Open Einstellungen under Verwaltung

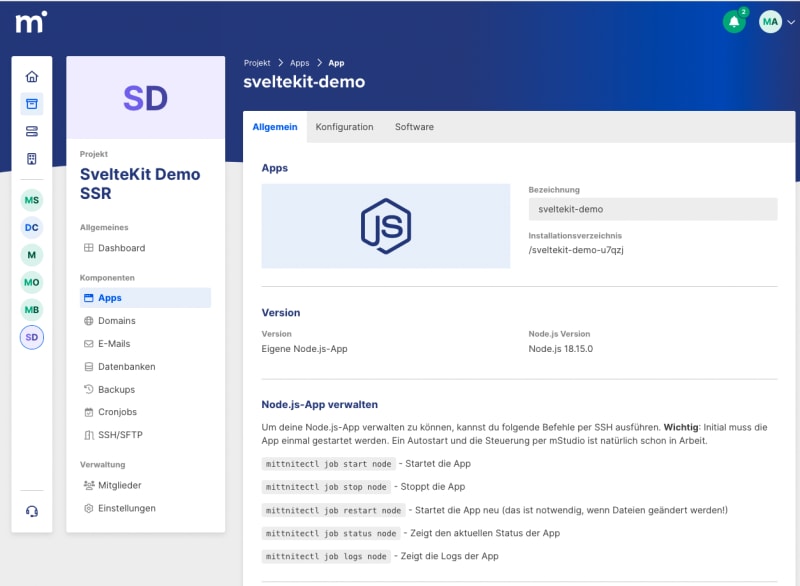[x=145, y=508]
